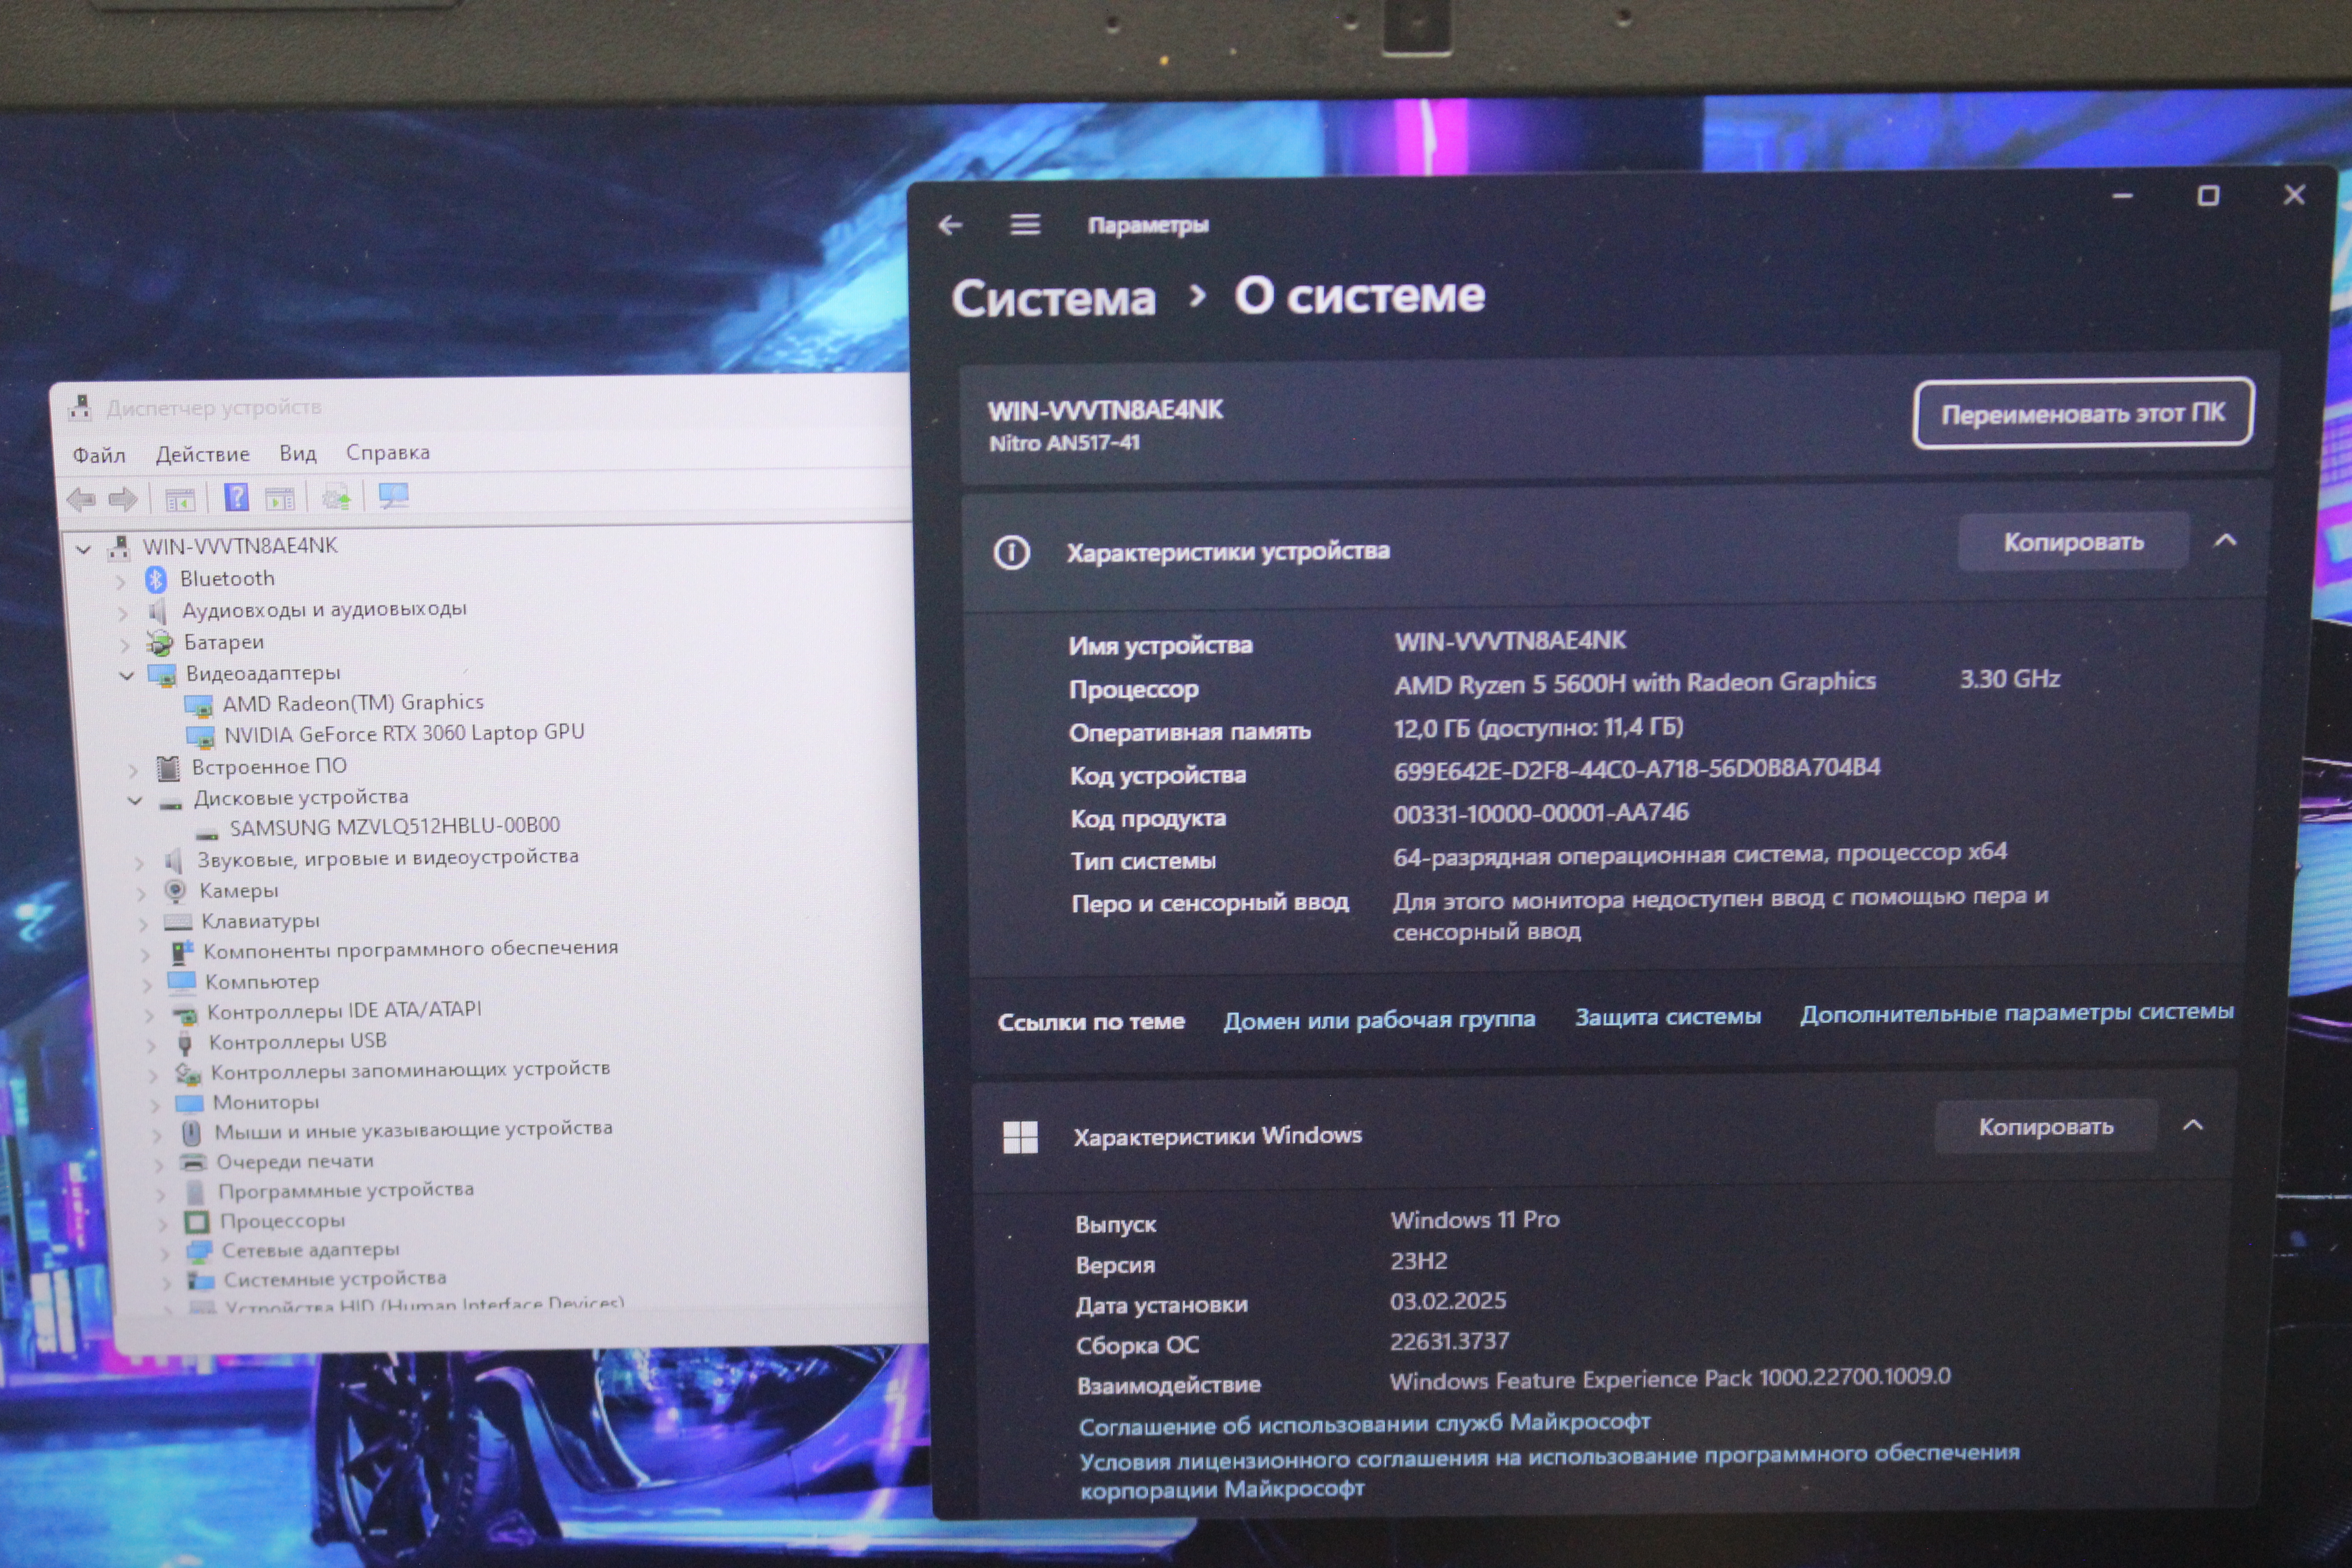Collapse Характеристики Windows section chevron
This screenshot has width=2352, height=1568.
pyautogui.click(x=2193, y=1126)
